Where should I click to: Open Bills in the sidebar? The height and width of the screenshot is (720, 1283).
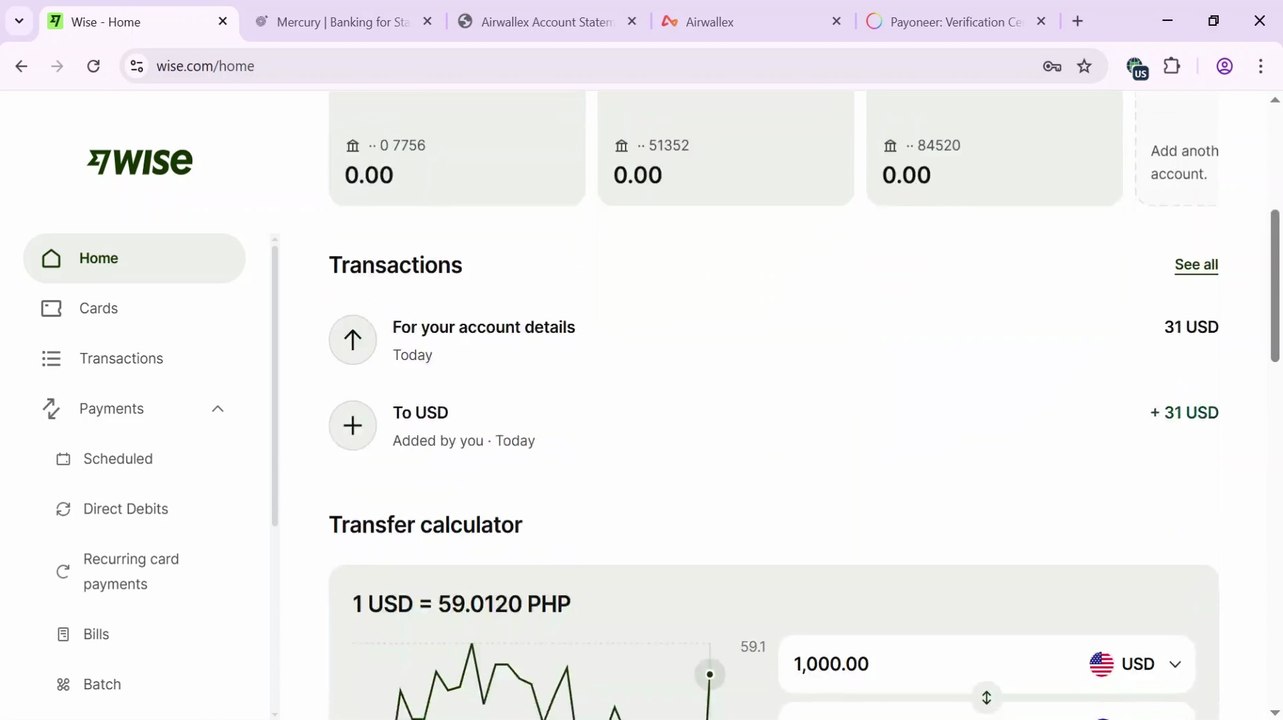click(96, 634)
